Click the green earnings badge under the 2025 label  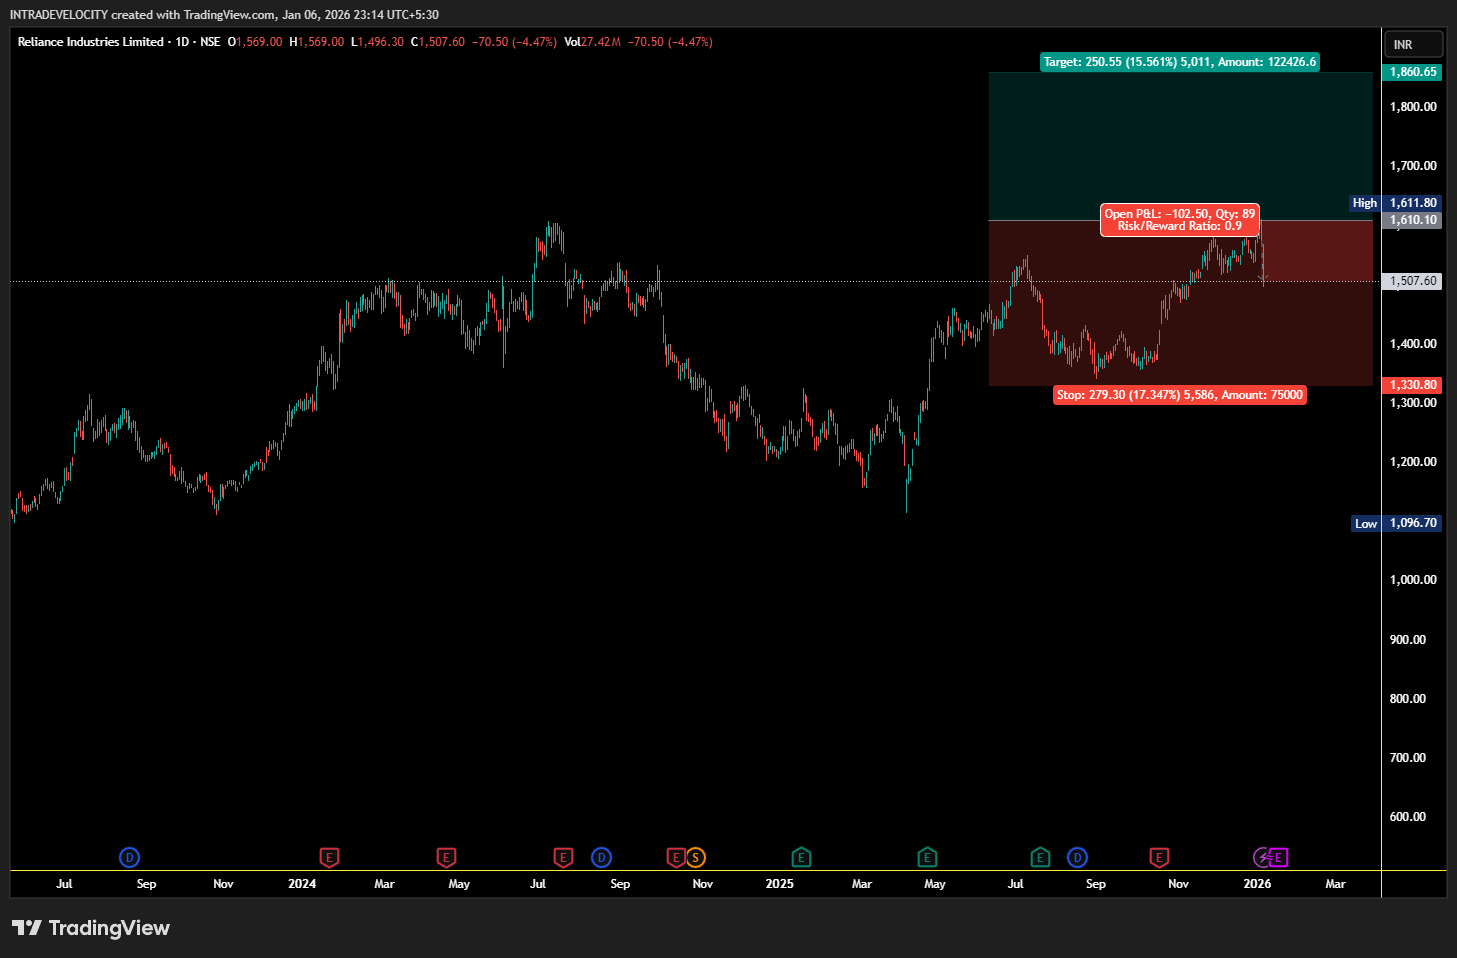(800, 857)
